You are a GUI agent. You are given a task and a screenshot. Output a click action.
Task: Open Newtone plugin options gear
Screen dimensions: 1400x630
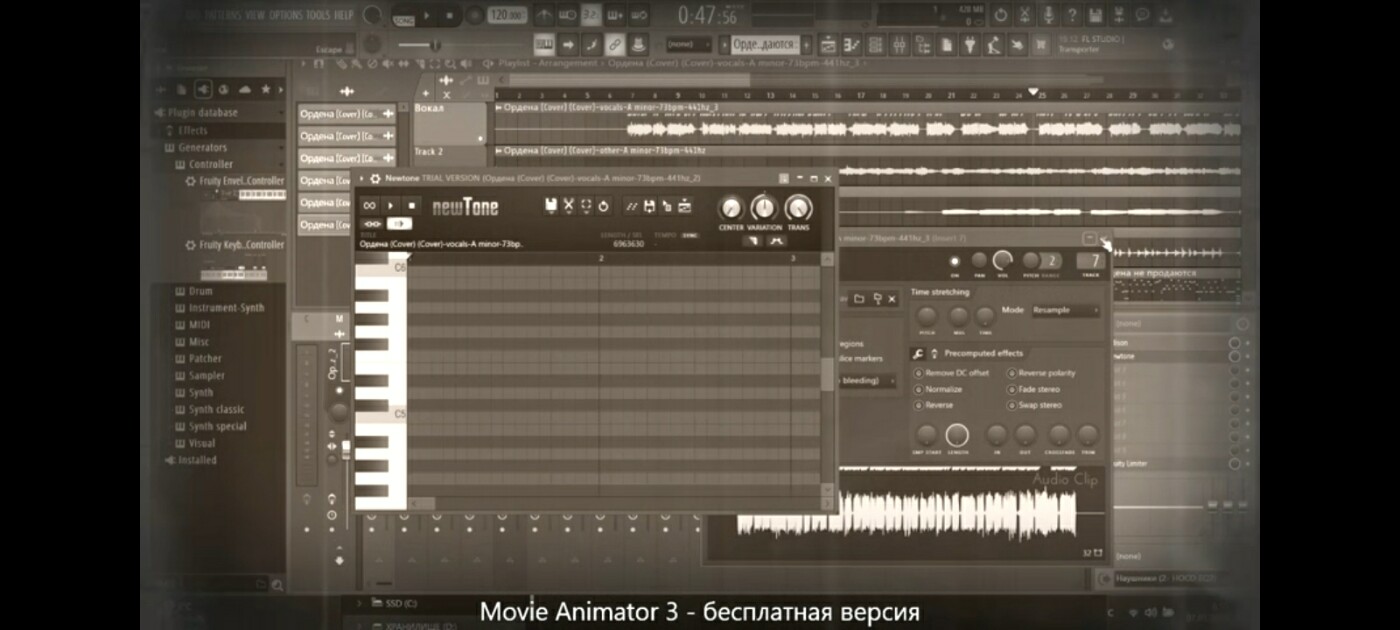[375, 179]
